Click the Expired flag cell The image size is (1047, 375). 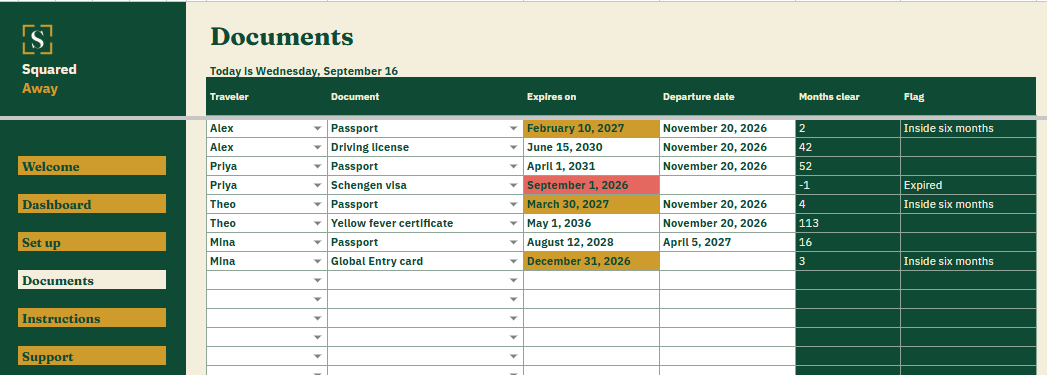(968, 185)
